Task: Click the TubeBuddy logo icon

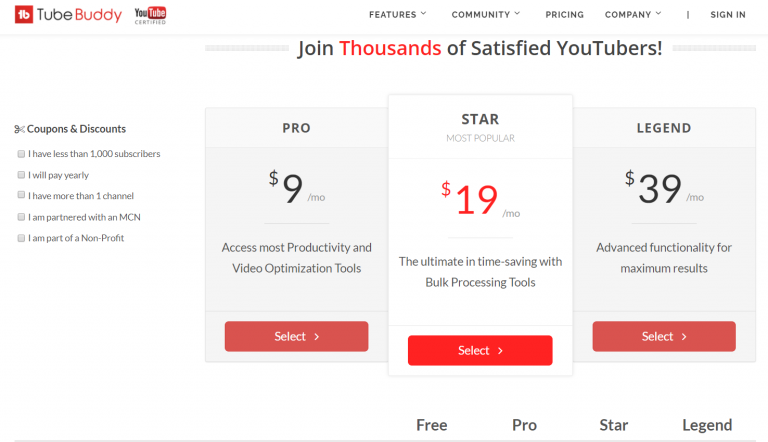Action: pos(24,15)
